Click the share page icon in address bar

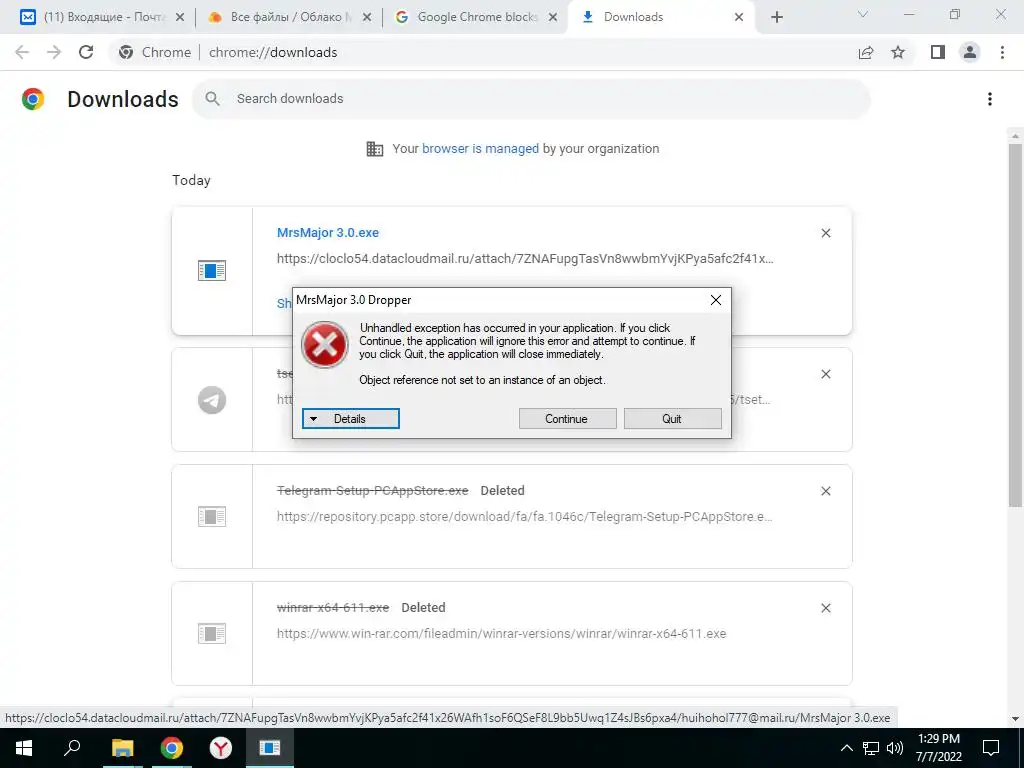[866, 52]
